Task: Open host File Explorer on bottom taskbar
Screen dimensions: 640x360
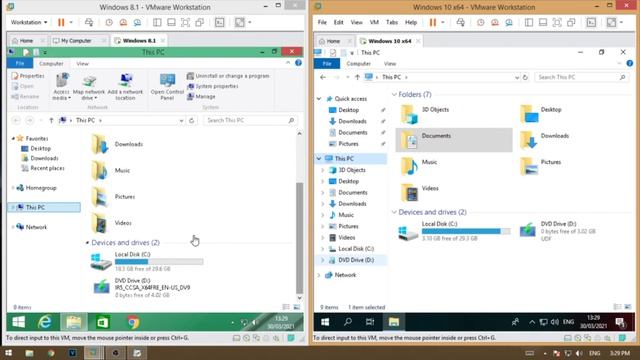Action: coord(29,353)
